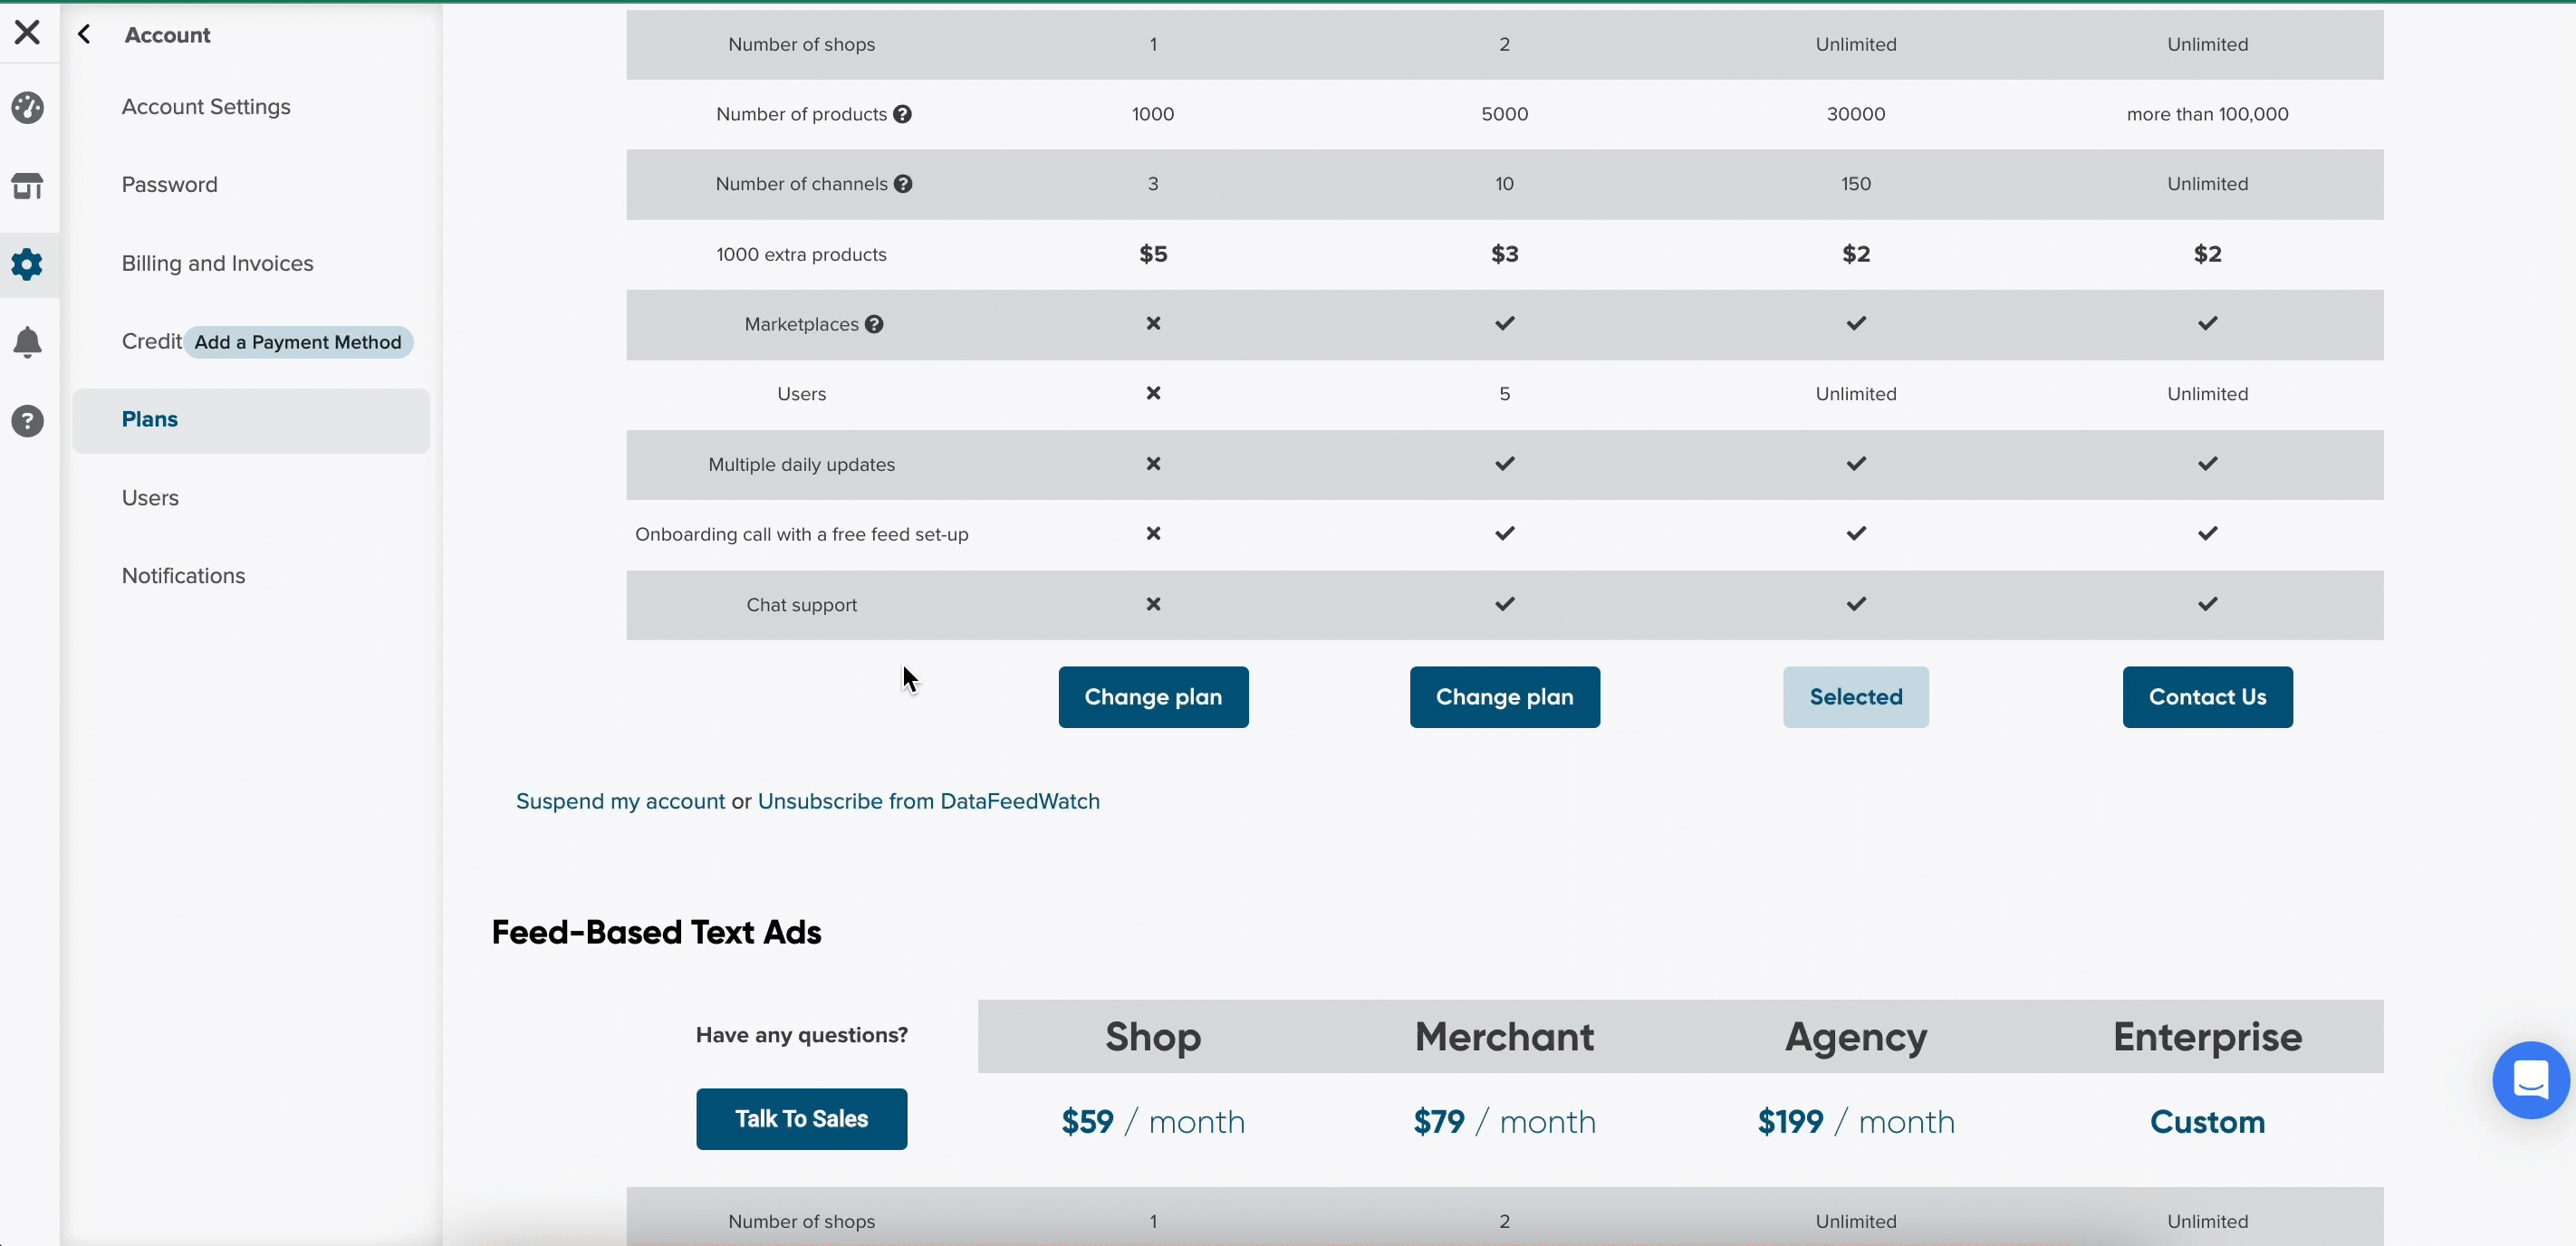The width and height of the screenshot is (2576, 1246).
Task: Show the Number of products help tooltip
Action: click(903, 114)
